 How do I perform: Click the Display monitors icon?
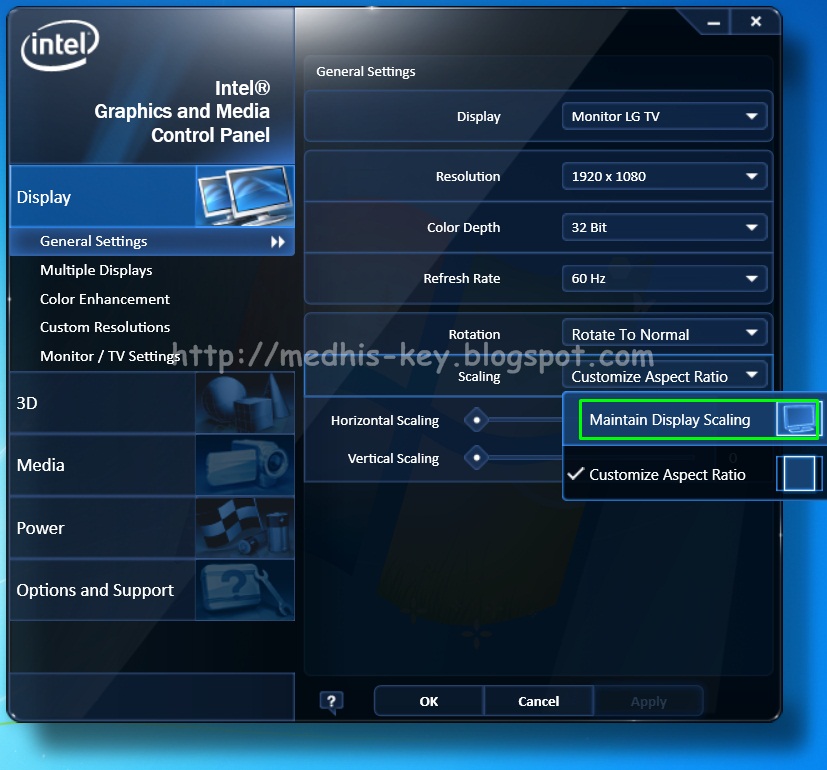tap(245, 196)
